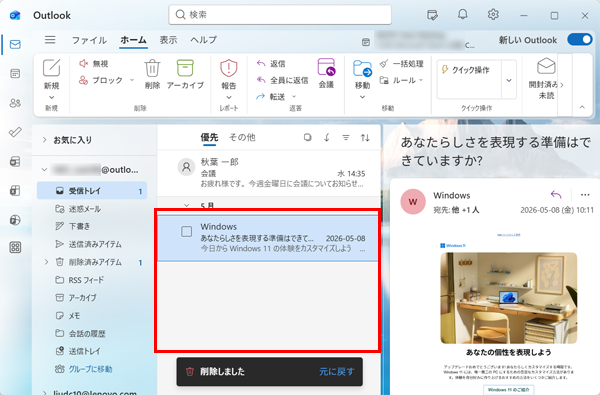Image resolution: width=600 pixels, height=395 pixels.
Task: Expand the クイック操作 gallery dropdown
Action: 509,80
